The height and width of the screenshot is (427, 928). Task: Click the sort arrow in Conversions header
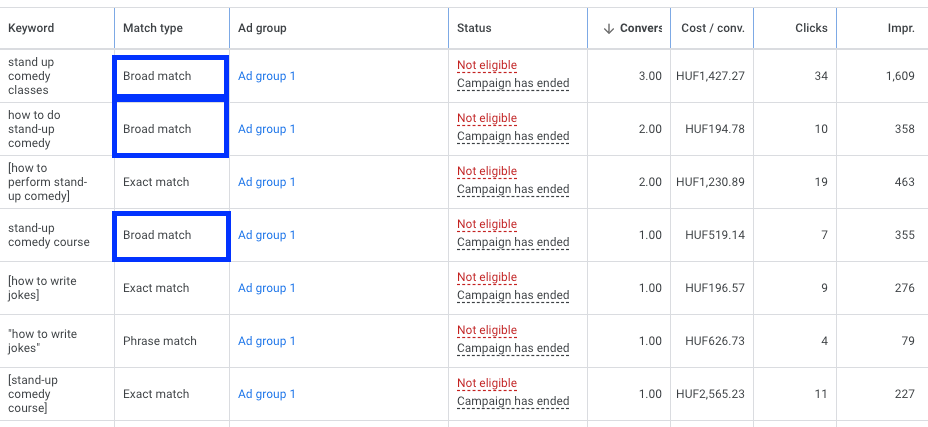pyautogui.click(x=608, y=28)
